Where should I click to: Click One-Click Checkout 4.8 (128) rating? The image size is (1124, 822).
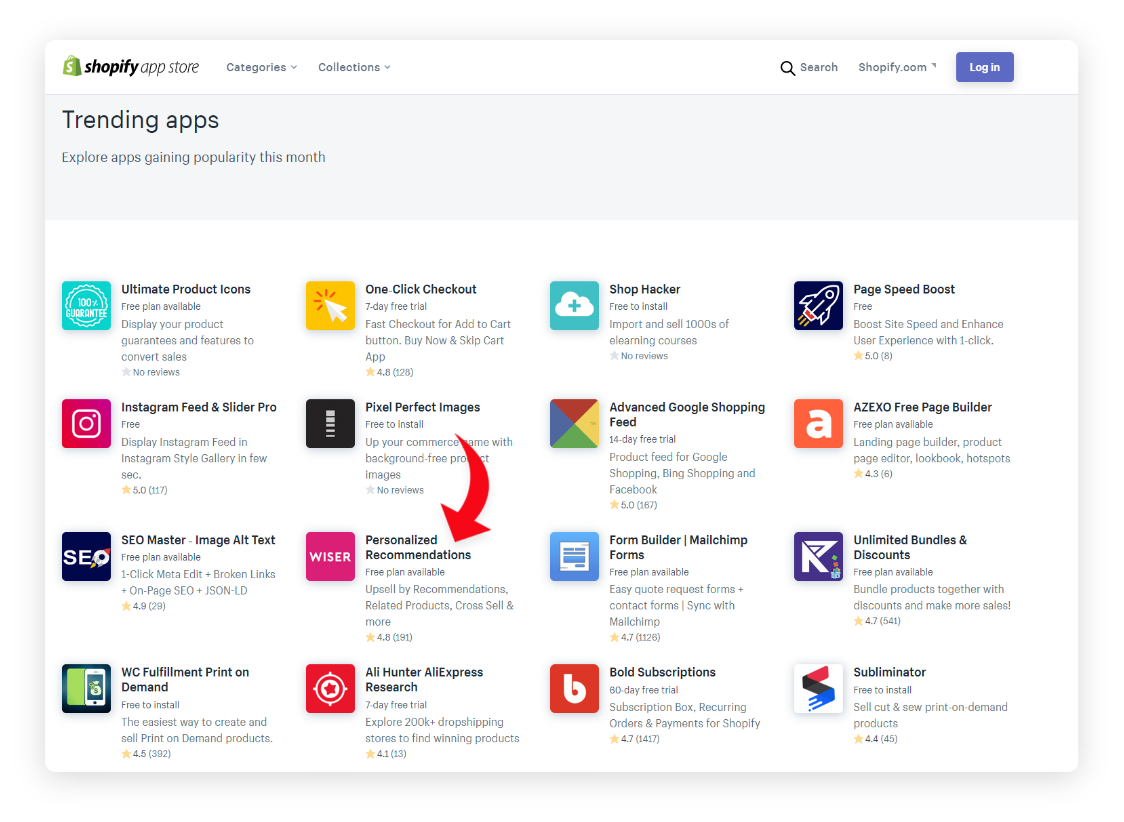coord(389,372)
